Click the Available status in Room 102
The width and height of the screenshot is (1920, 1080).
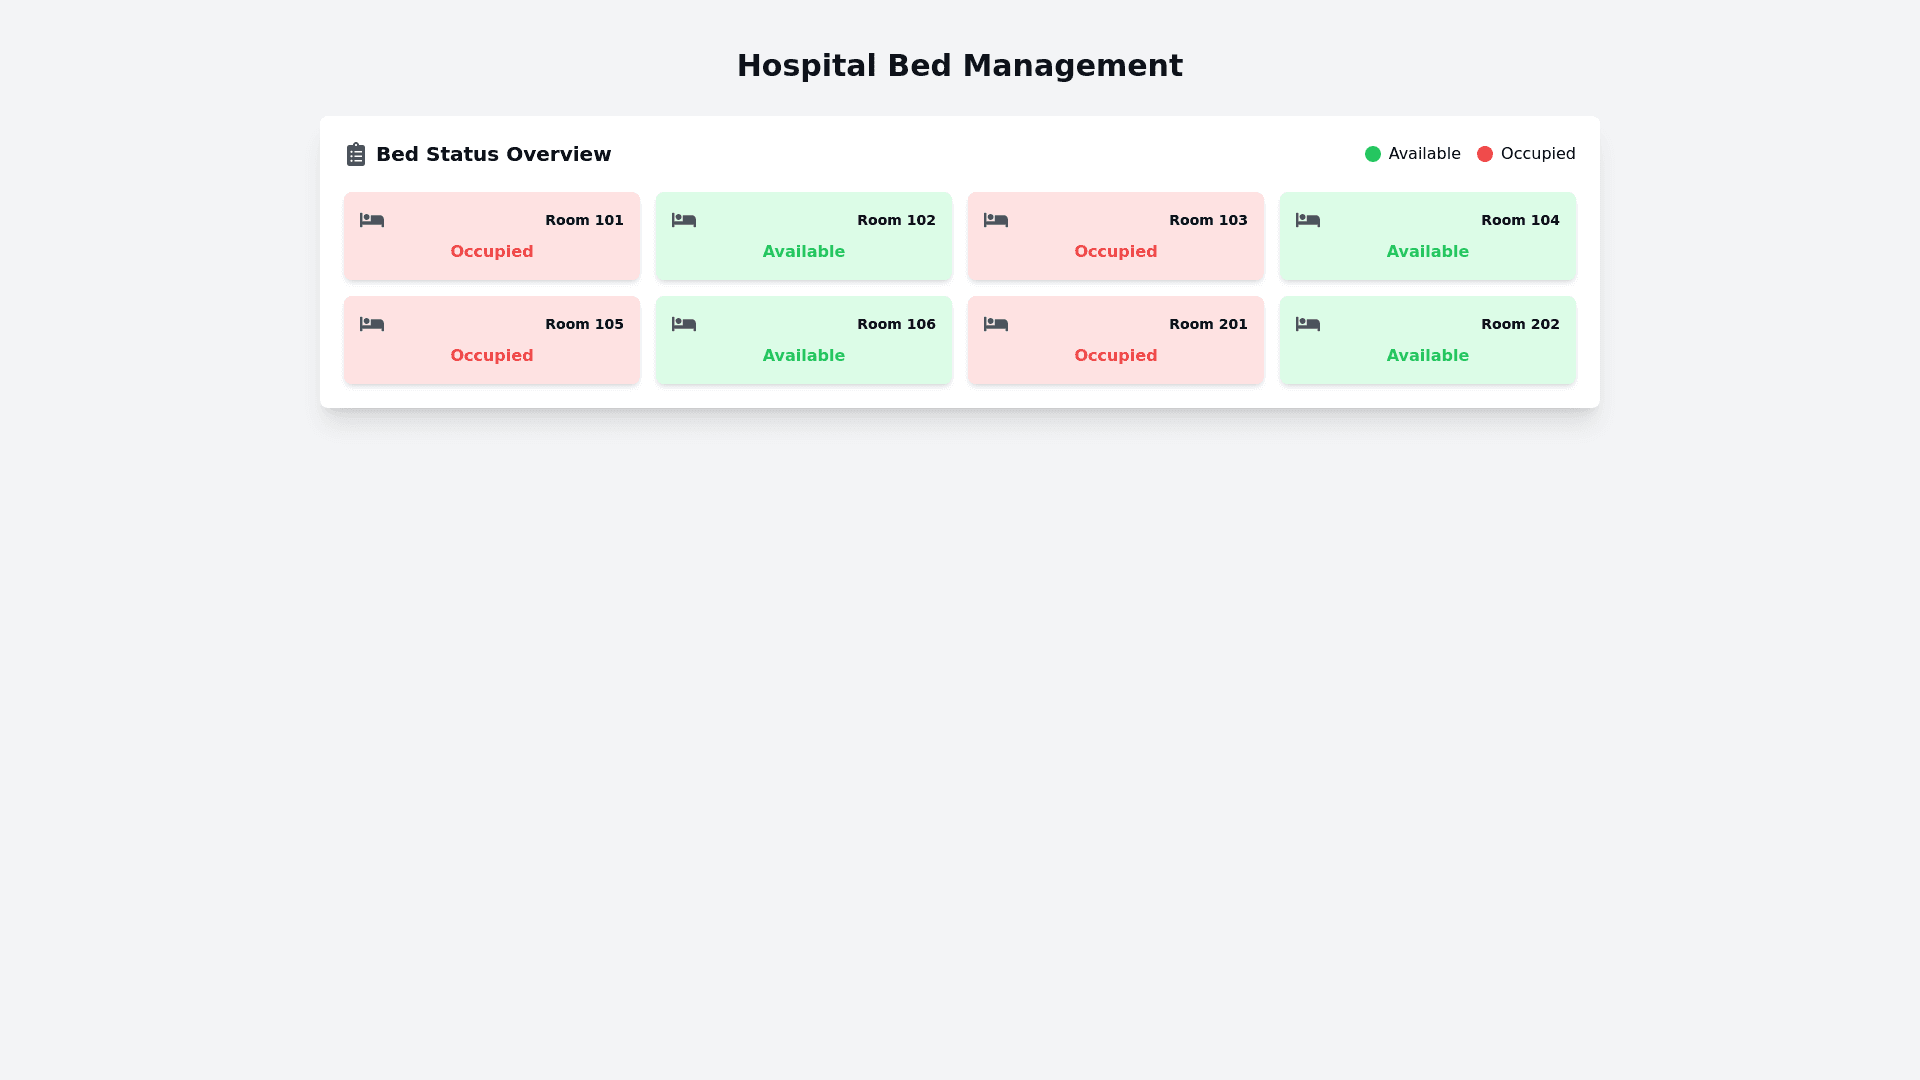[x=803, y=252]
